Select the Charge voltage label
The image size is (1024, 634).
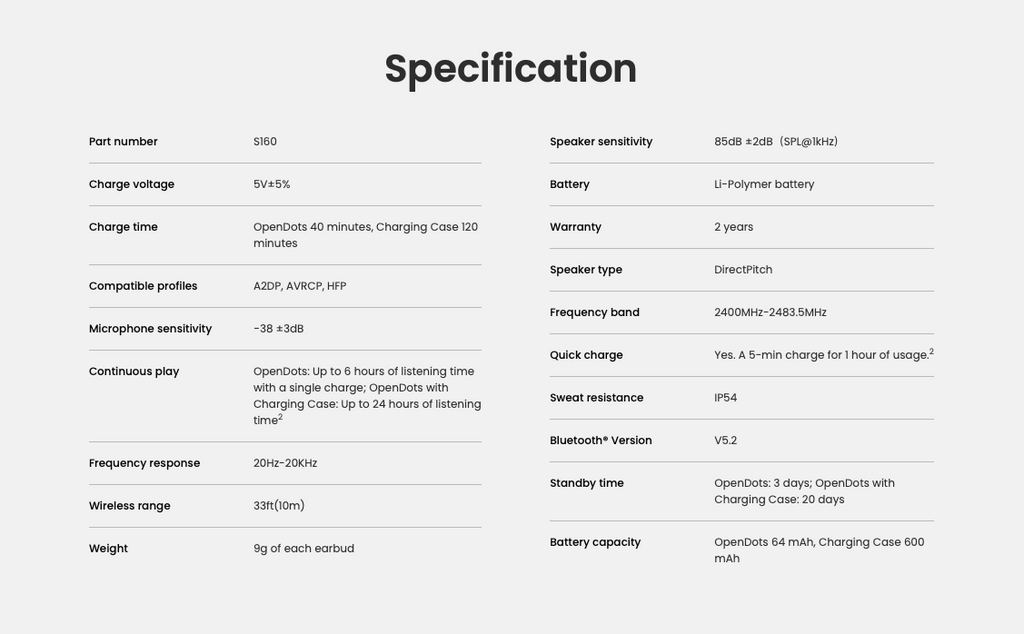[x=131, y=184]
